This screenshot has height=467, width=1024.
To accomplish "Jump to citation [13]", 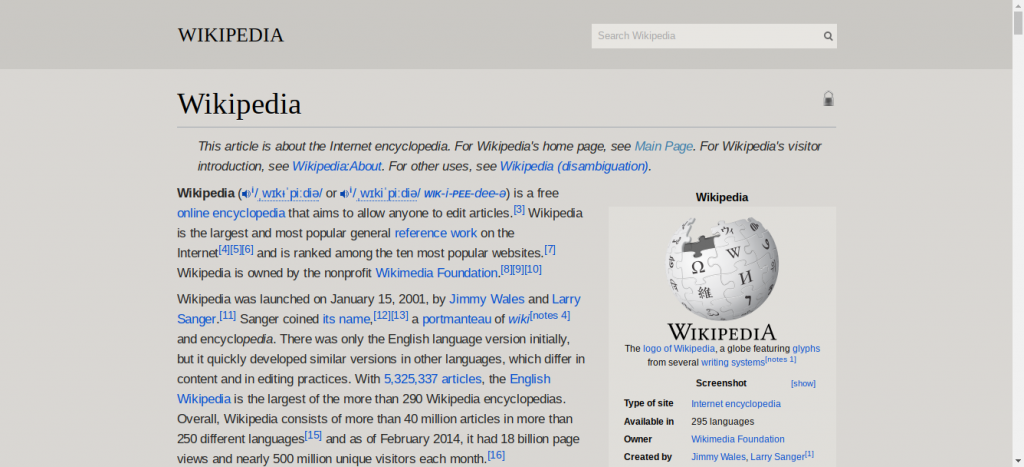I will pos(400,315).
